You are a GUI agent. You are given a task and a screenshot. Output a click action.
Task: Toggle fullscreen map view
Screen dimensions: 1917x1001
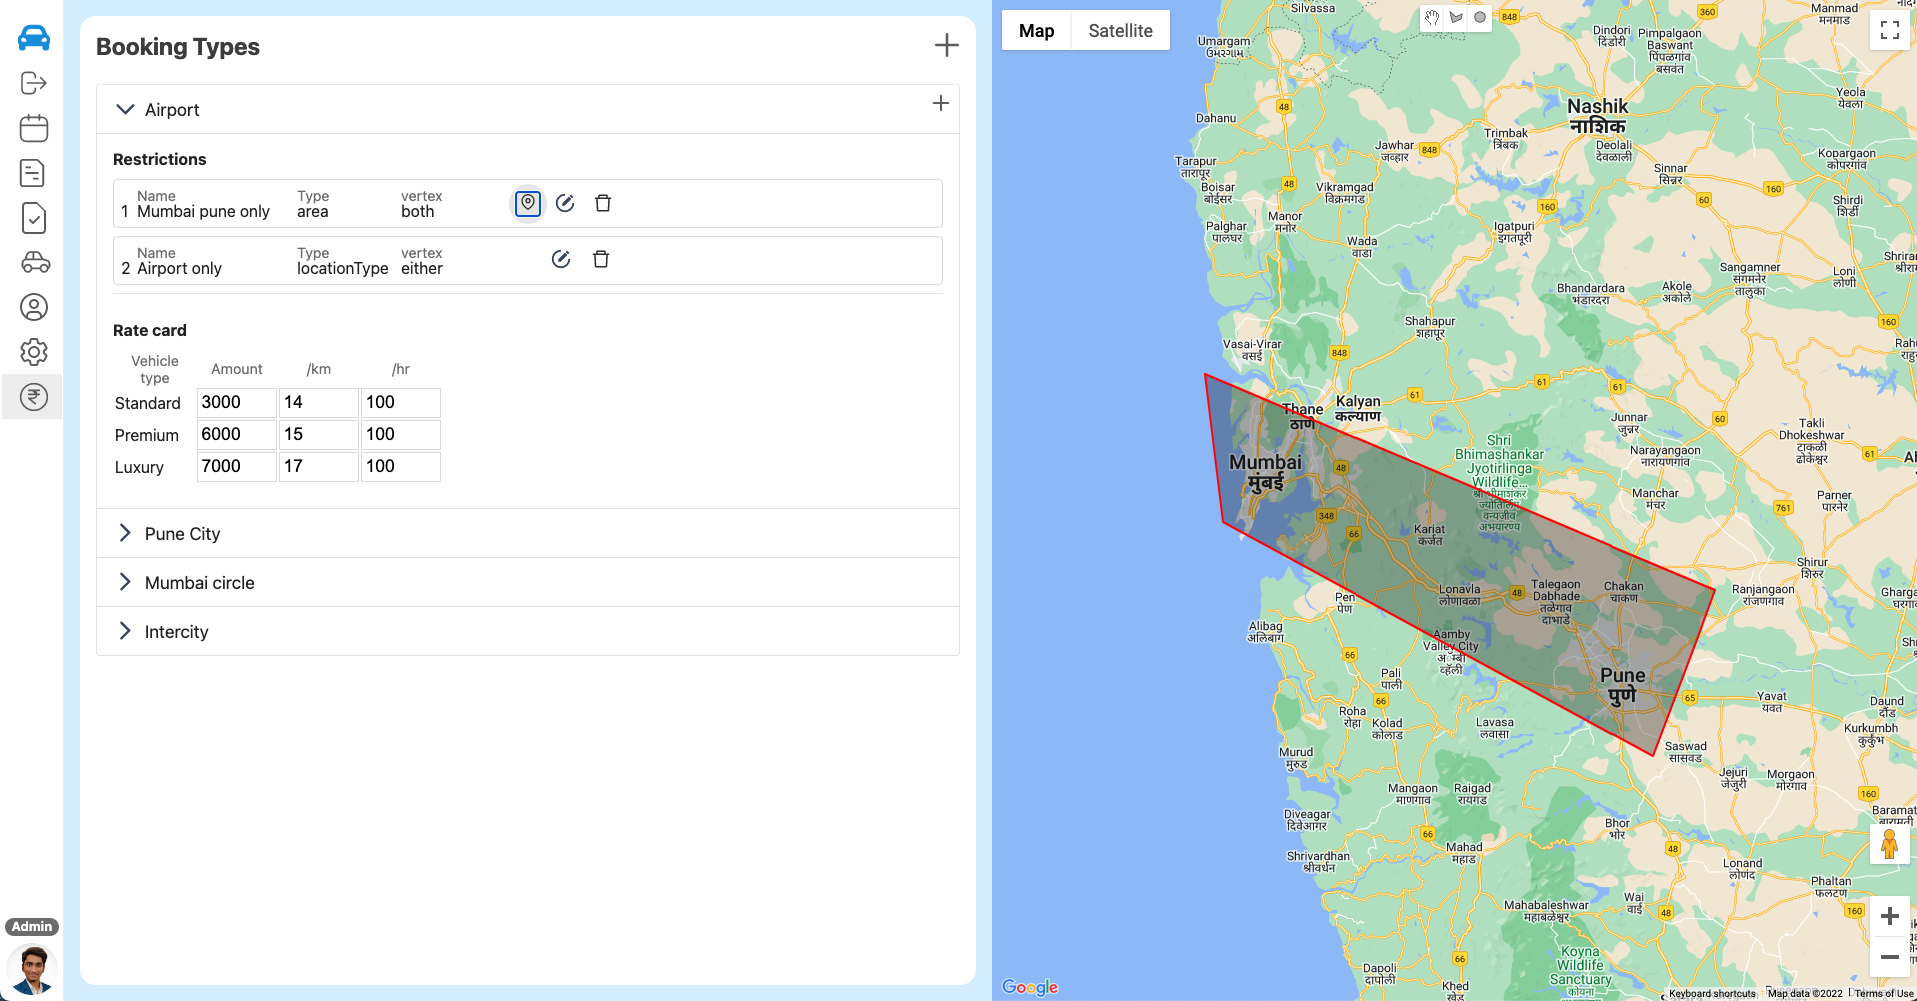1889,30
